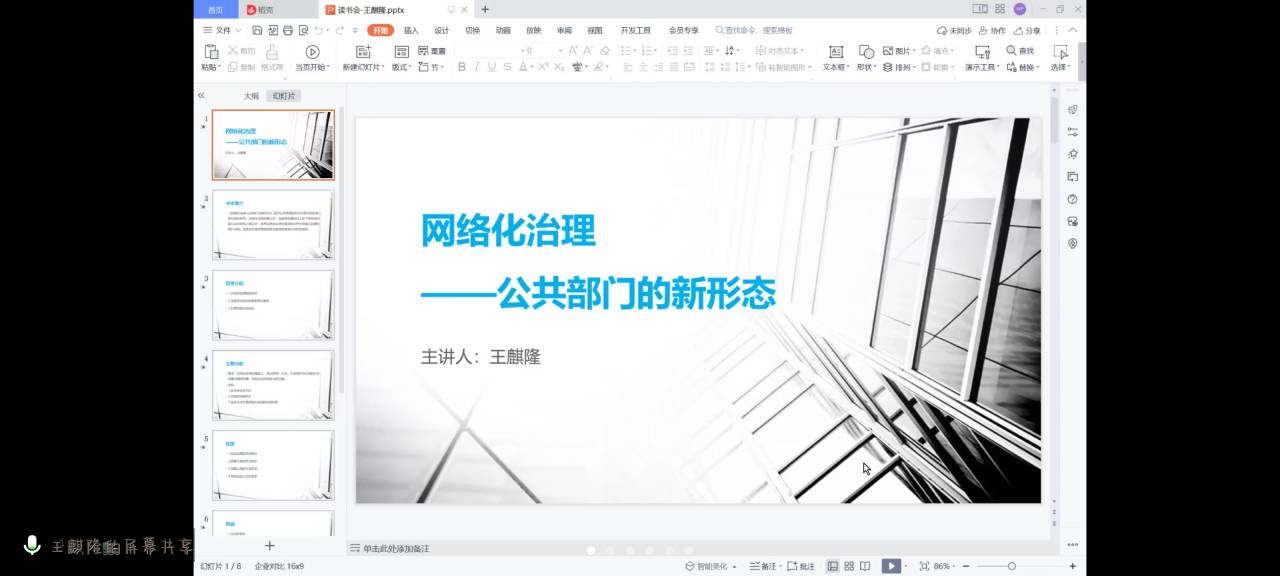Expand the 图片 (Picture) dropdown
This screenshot has height=576, width=1280.
click(x=914, y=51)
